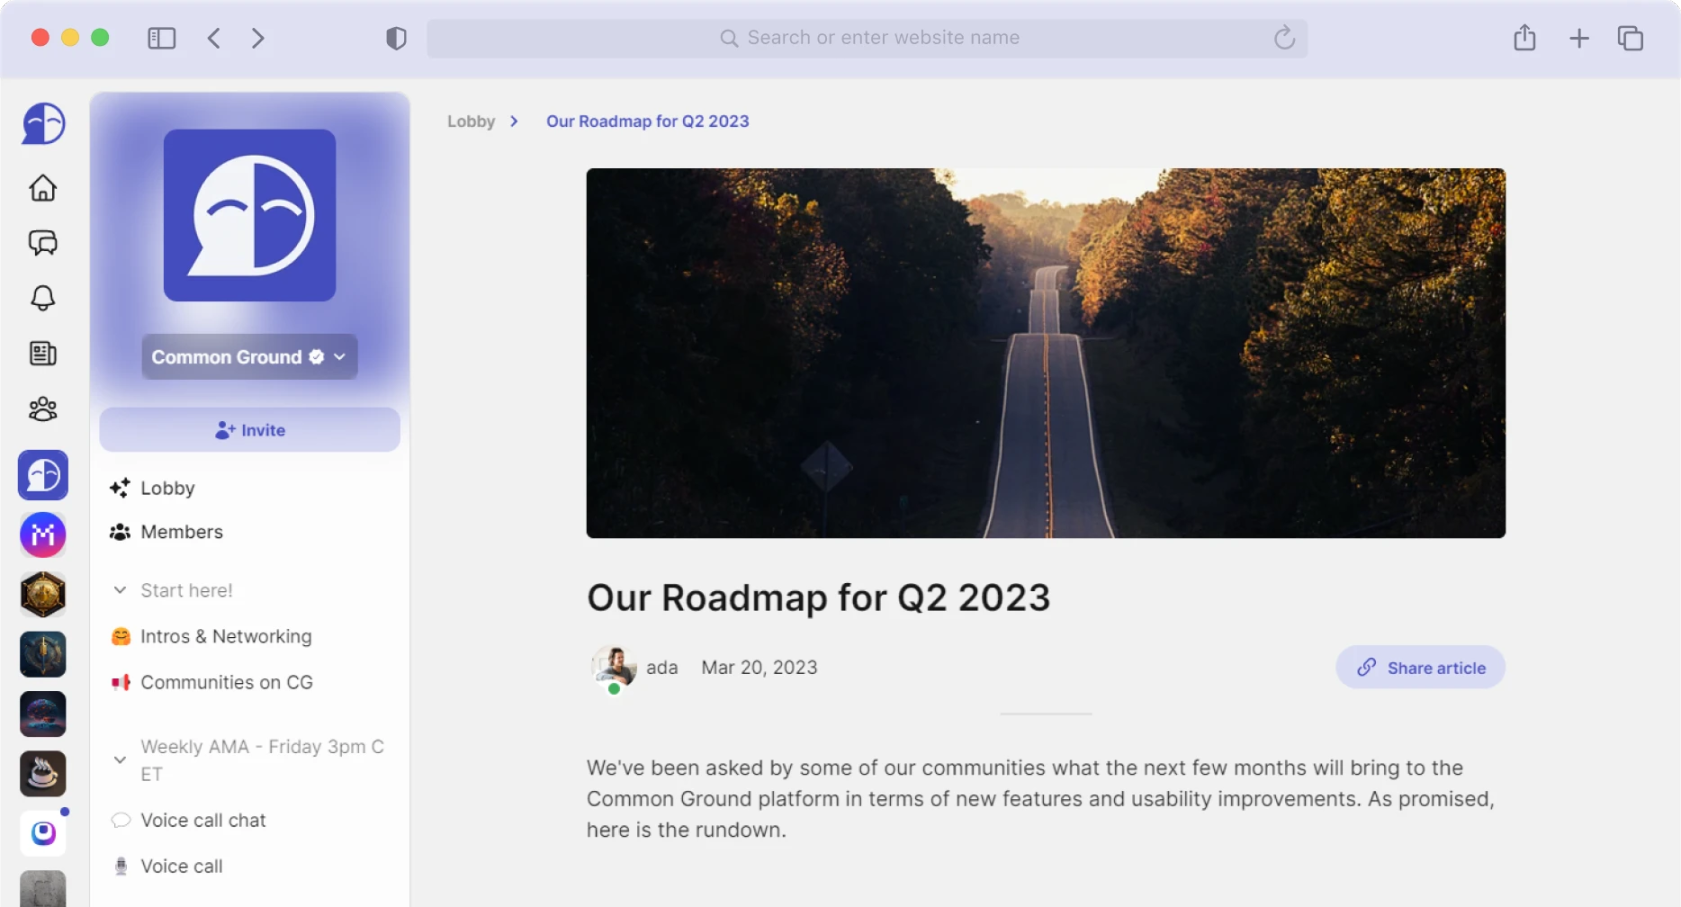Open the browser share icon
1681x907 pixels.
click(x=1524, y=38)
